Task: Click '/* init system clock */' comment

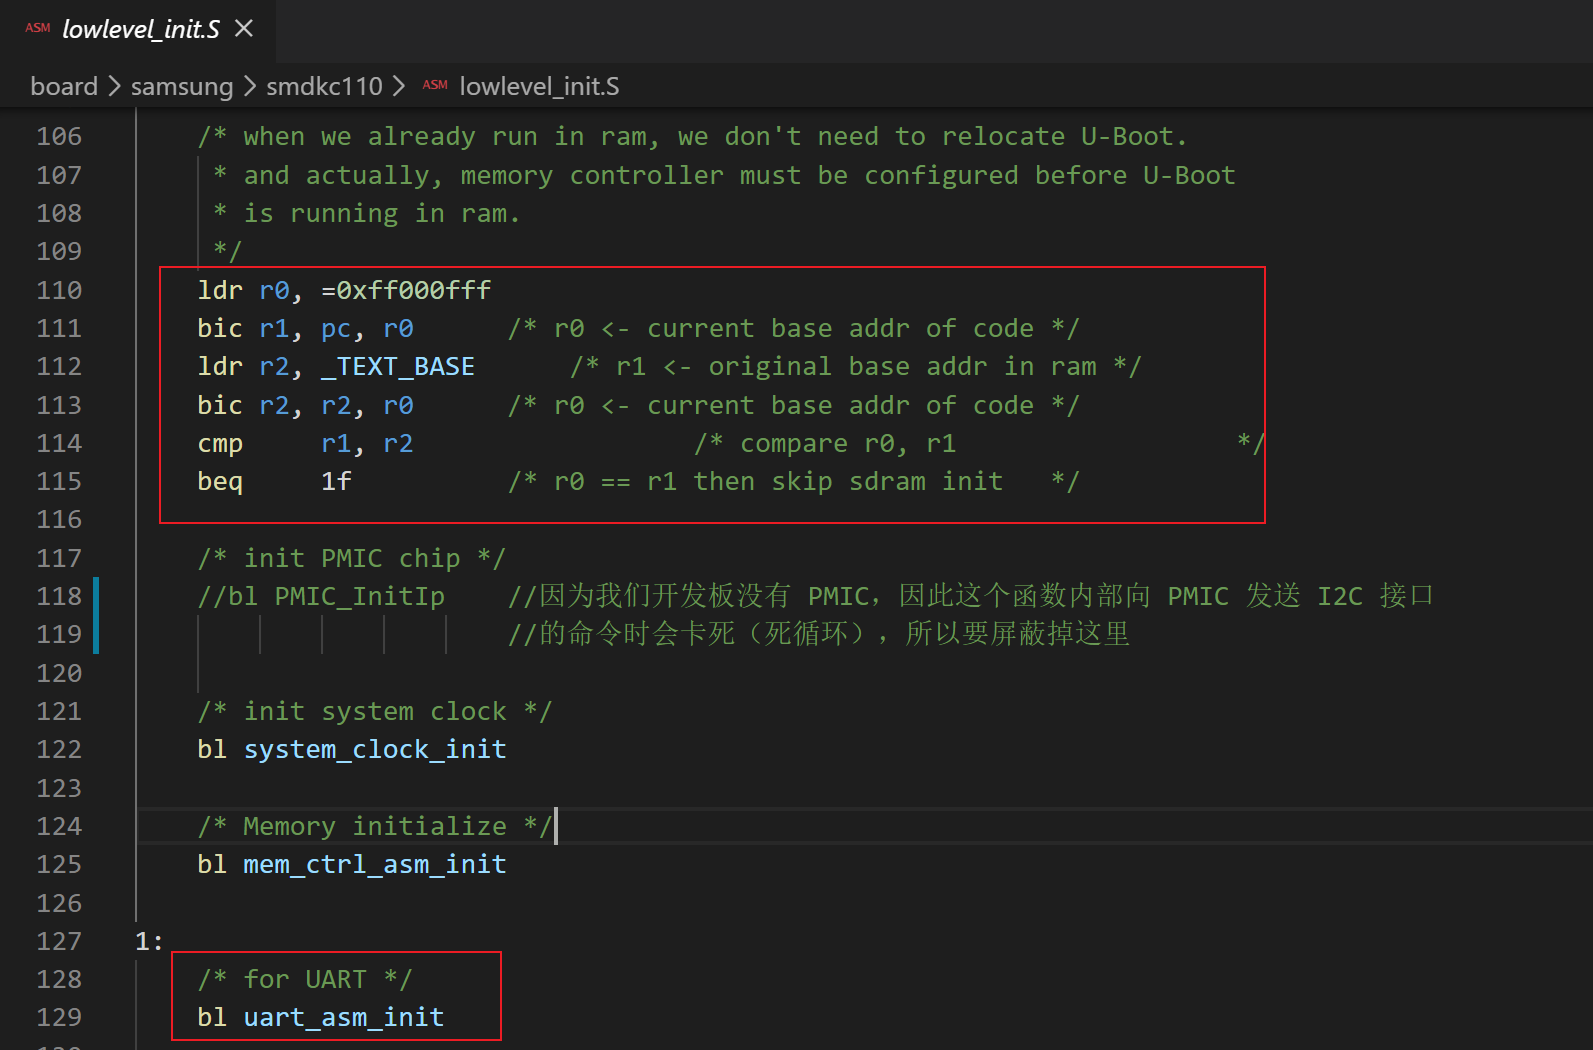Action: [x=375, y=712]
